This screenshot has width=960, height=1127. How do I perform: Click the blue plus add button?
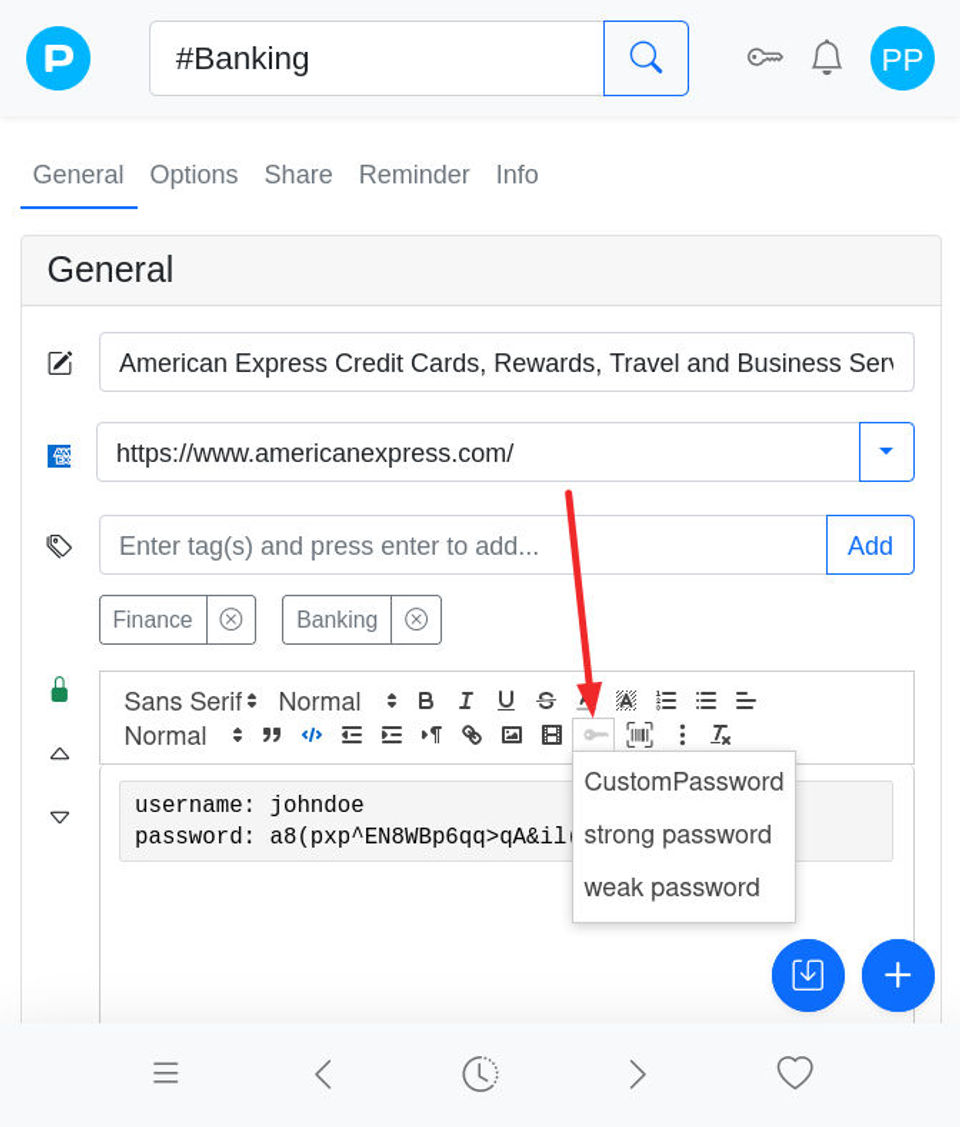(897, 975)
